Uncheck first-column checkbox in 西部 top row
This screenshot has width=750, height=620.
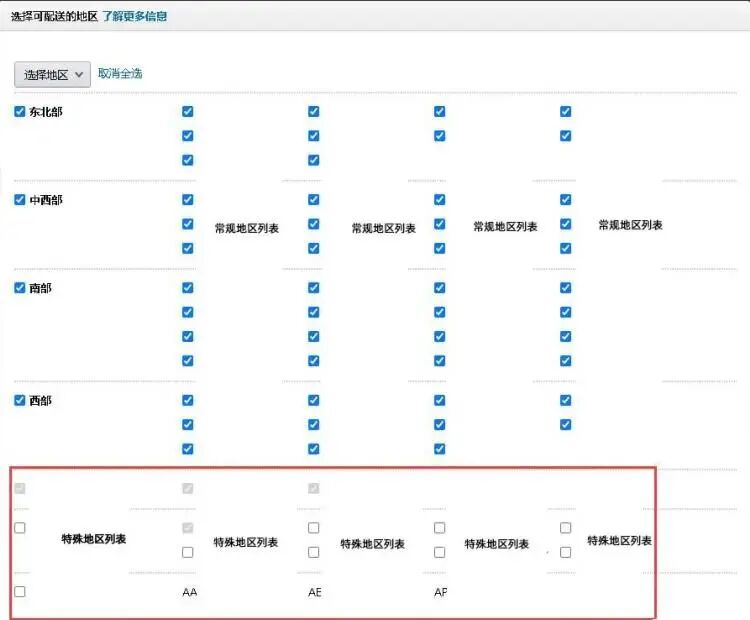[x=188, y=400]
